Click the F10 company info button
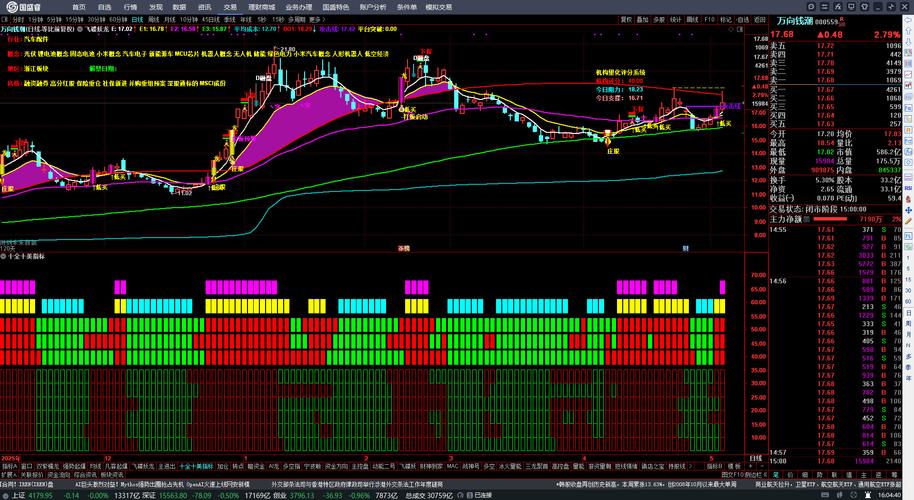The width and height of the screenshot is (914, 500). pos(709,20)
